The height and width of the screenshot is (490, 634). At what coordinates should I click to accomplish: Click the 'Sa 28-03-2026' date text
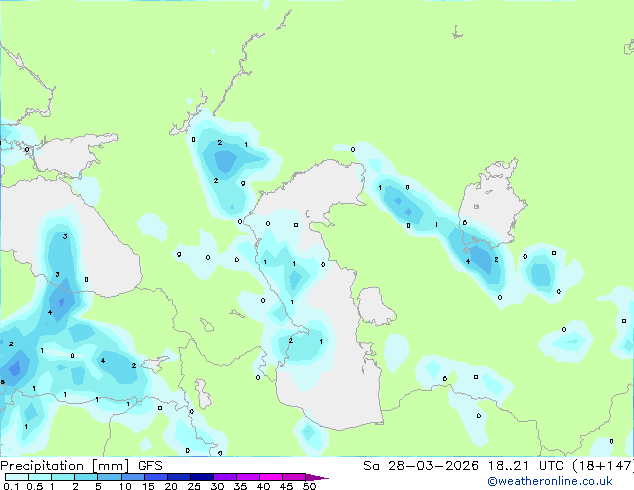[421, 466]
